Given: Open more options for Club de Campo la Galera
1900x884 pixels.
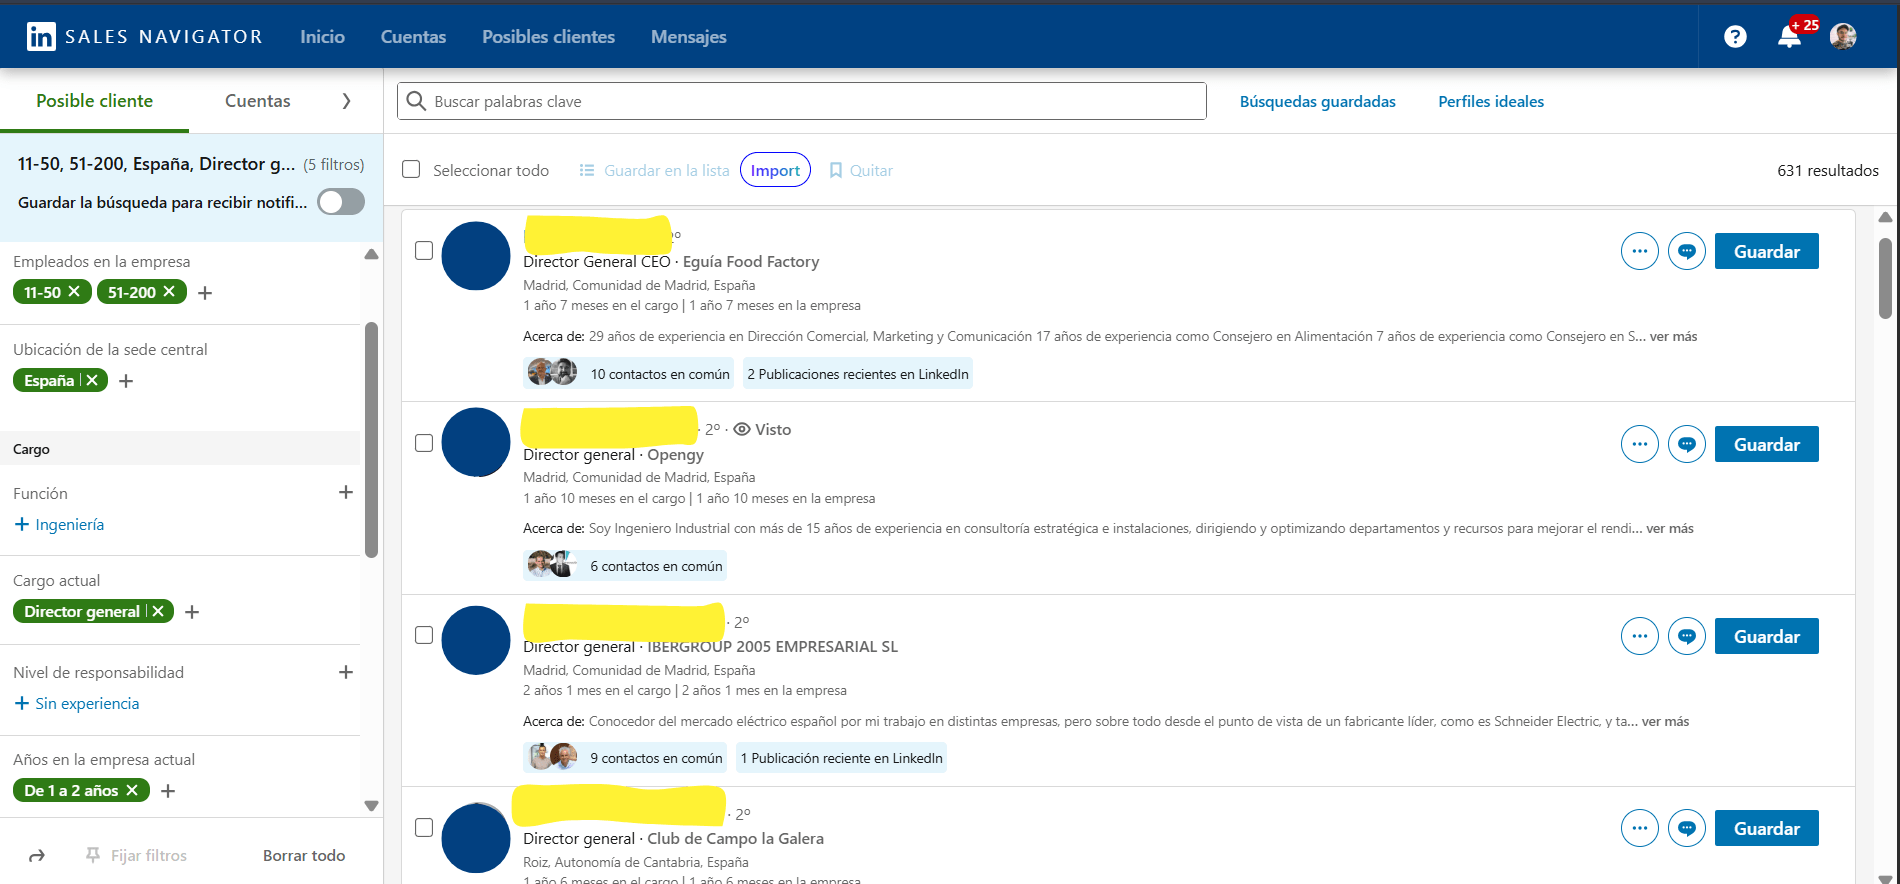Looking at the screenshot, I should pyautogui.click(x=1639, y=828).
